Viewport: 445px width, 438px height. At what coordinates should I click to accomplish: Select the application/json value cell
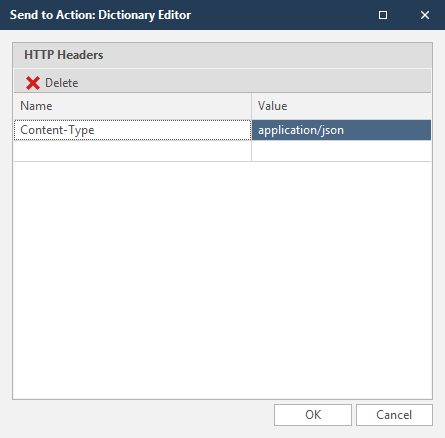tap(341, 130)
